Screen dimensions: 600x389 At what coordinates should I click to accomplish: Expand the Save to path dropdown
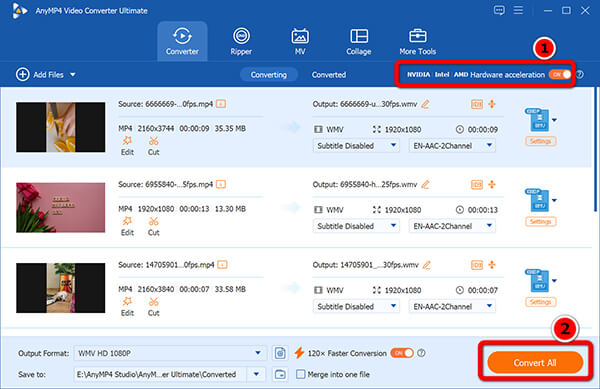[x=256, y=374]
